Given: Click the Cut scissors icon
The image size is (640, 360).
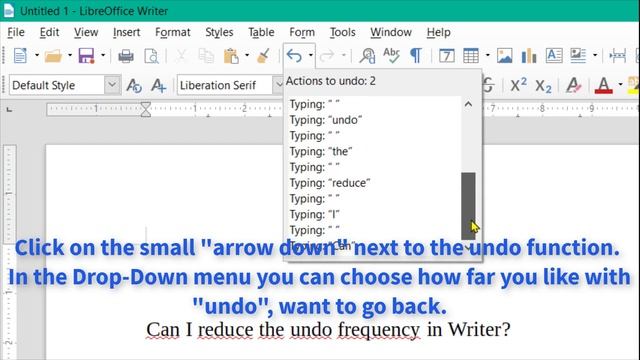Looking at the screenshot, I should tap(181, 56).
